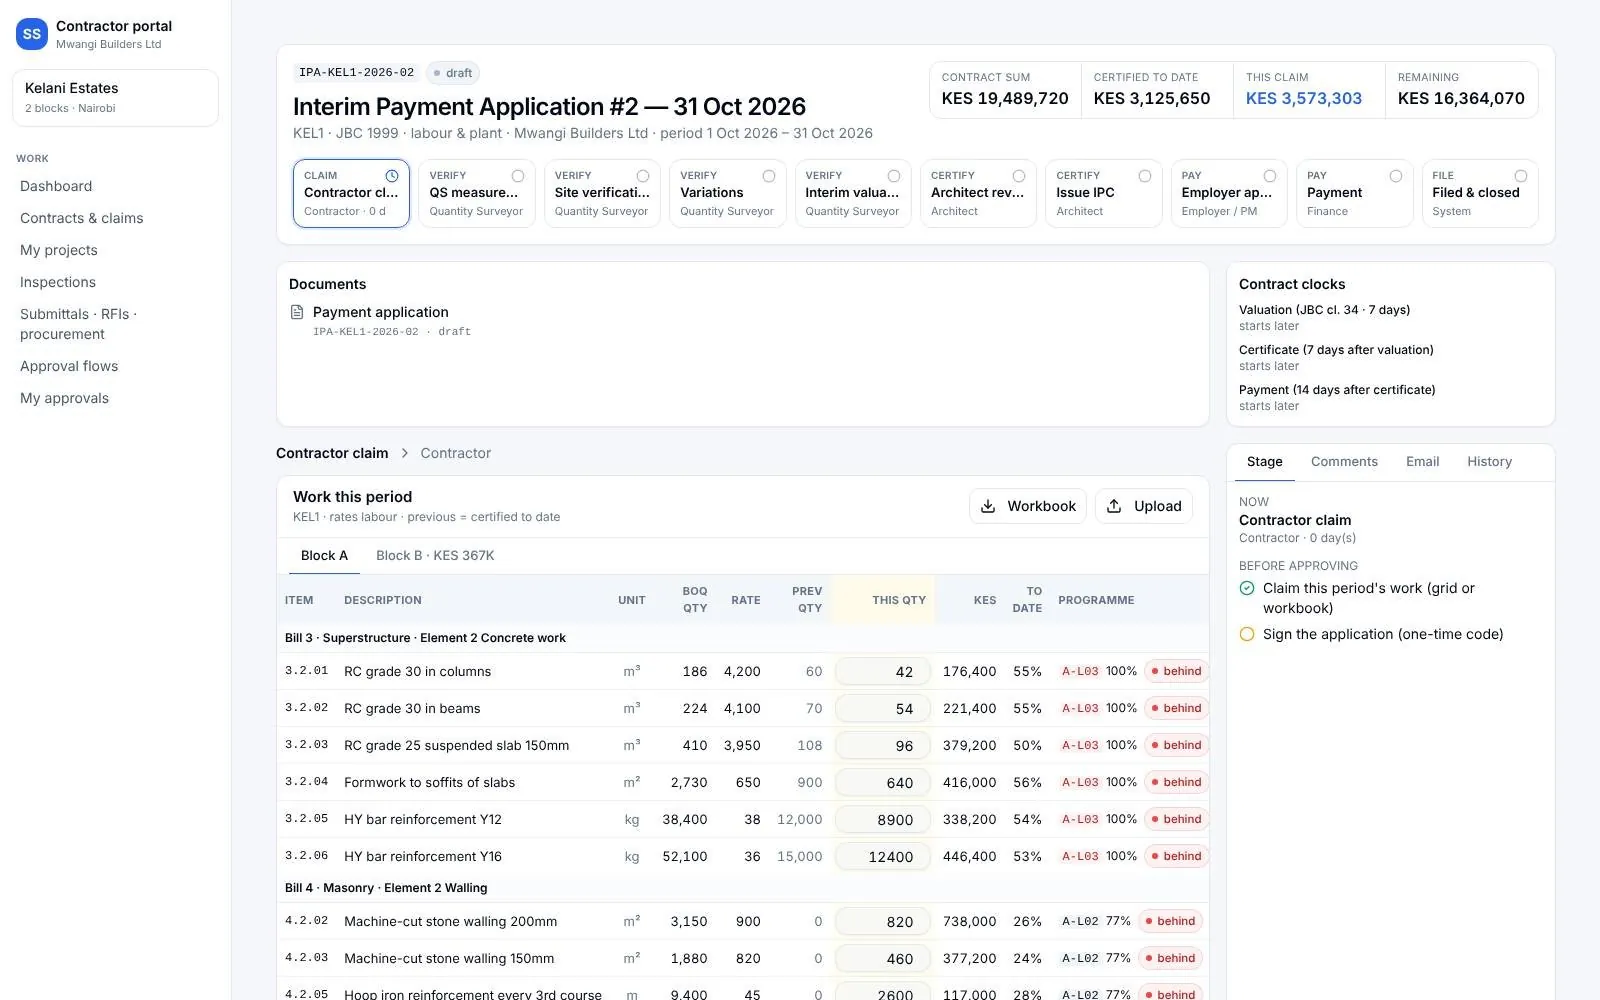This screenshot has height=1000, width=1600.
Task: Select the Issue IPC stage circle
Action: pos(1145,176)
